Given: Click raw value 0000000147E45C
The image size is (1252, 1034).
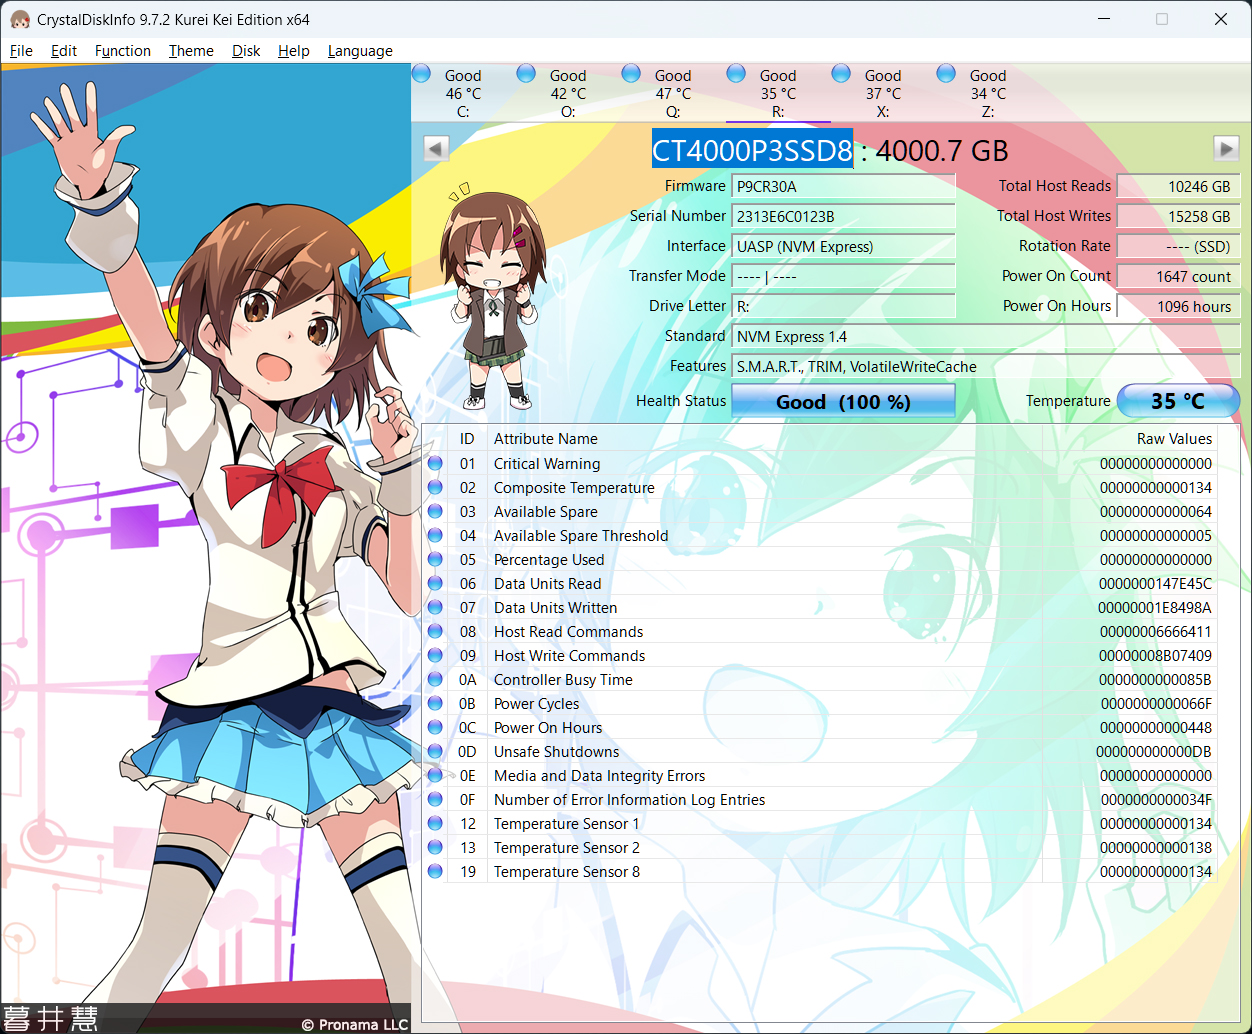Looking at the screenshot, I should point(1155,584).
